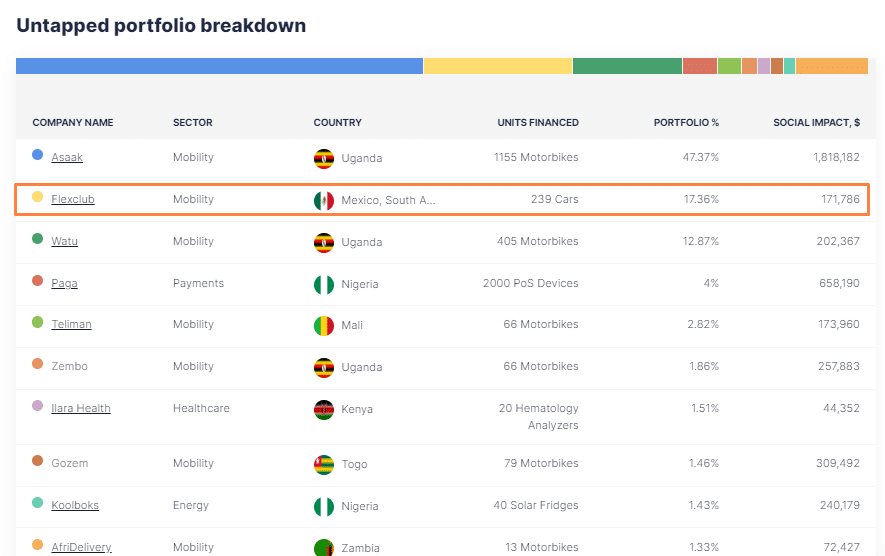This screenshot has width=885, height=556.
Task: Click the 40 Solar Fridges cell
Action: click(536, 505)
